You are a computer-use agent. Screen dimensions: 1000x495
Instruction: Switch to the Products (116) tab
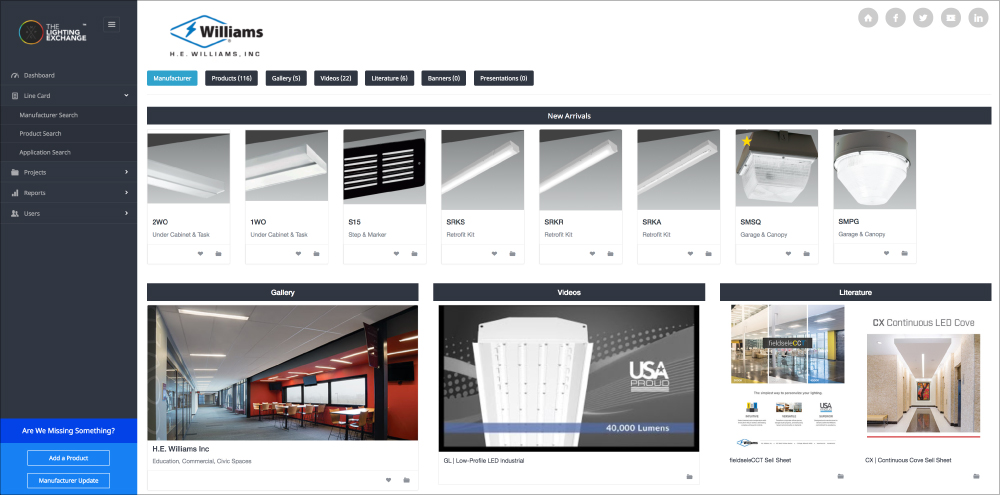tap(232, 78)
